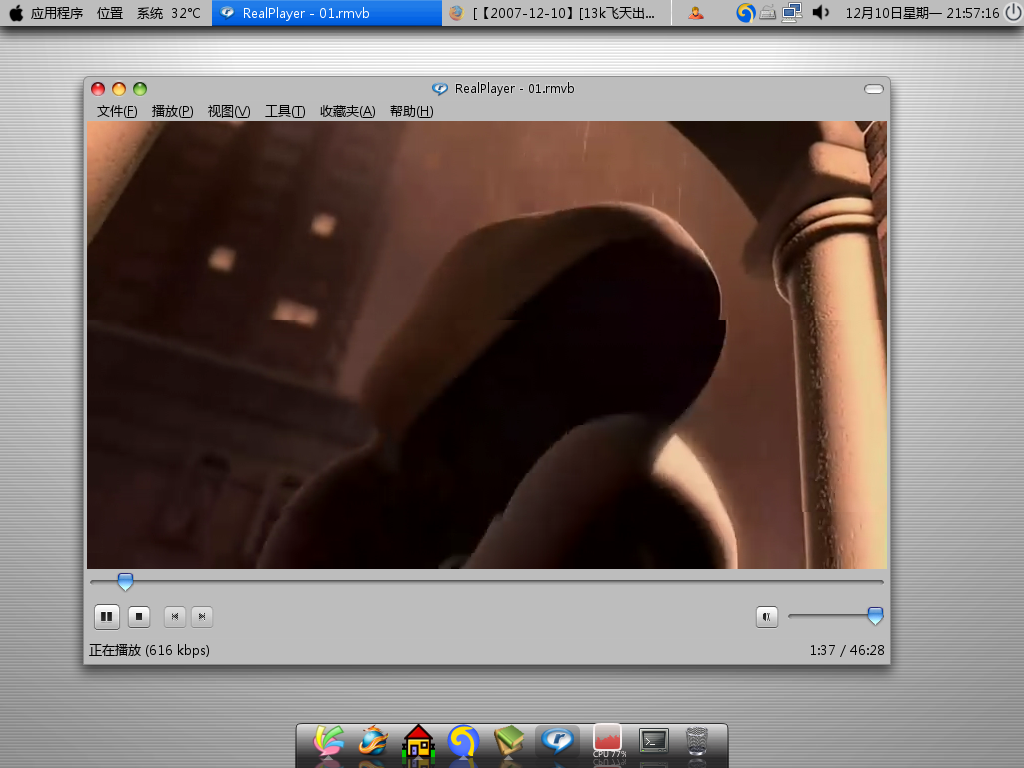
Task: Close the RealPlayer window
Action: pyautogui.click(x=98, y=89)
